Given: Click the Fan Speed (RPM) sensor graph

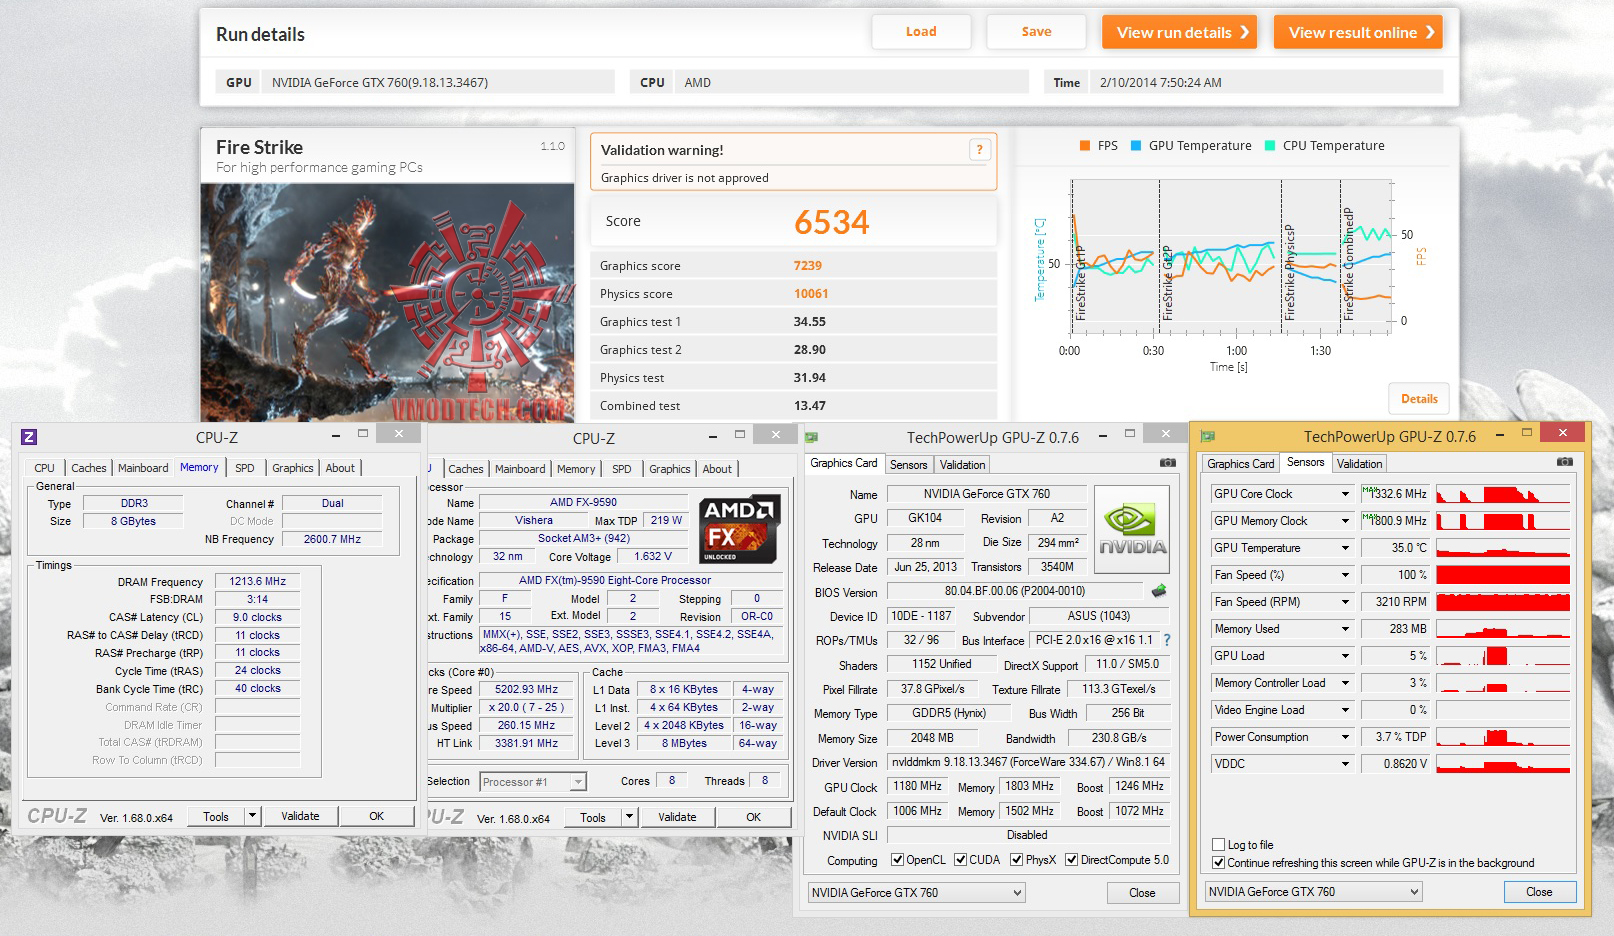Looking at the screenshot, I should pyautogui.click(x=1503, y=602).
